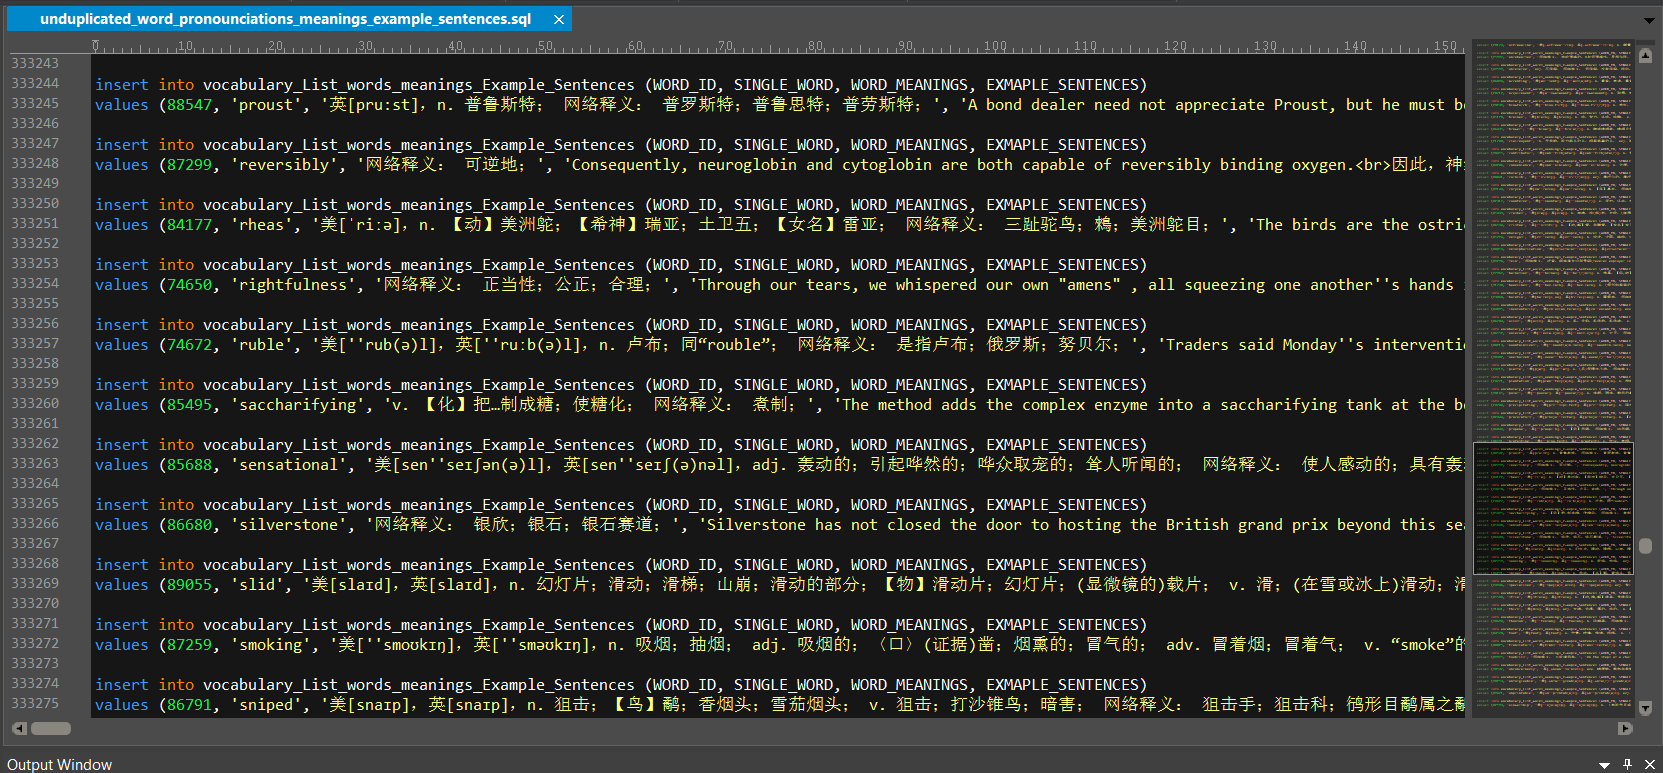The image size is (1663, 773).
Task: Click line number 333245 in the gutter
Action: tap(35, 104)
